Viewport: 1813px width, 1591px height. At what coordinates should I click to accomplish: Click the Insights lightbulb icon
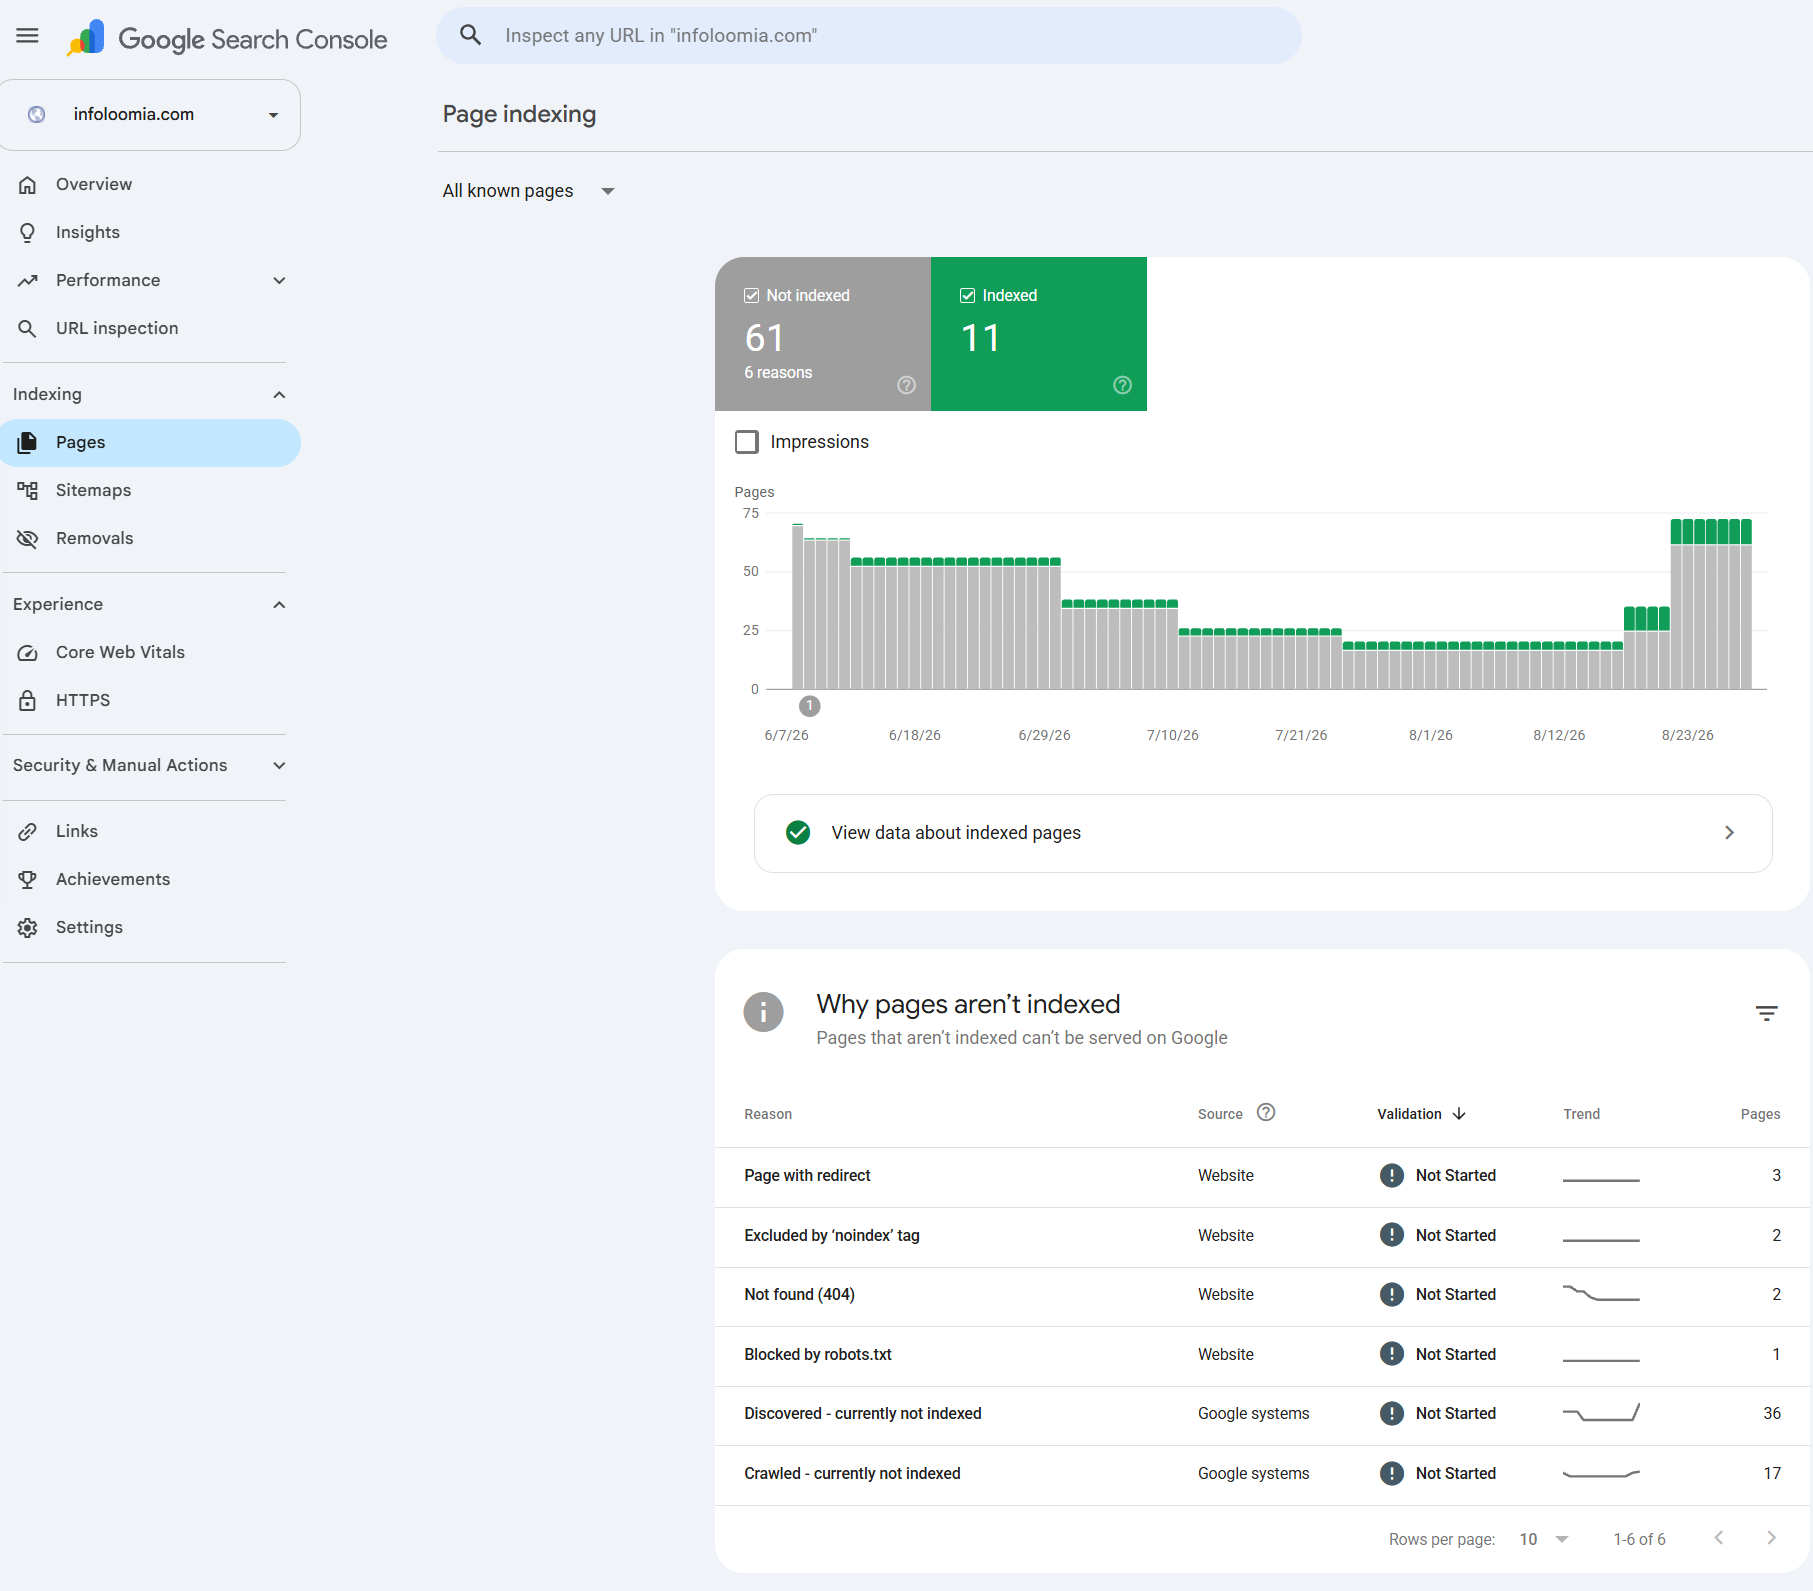28,232
